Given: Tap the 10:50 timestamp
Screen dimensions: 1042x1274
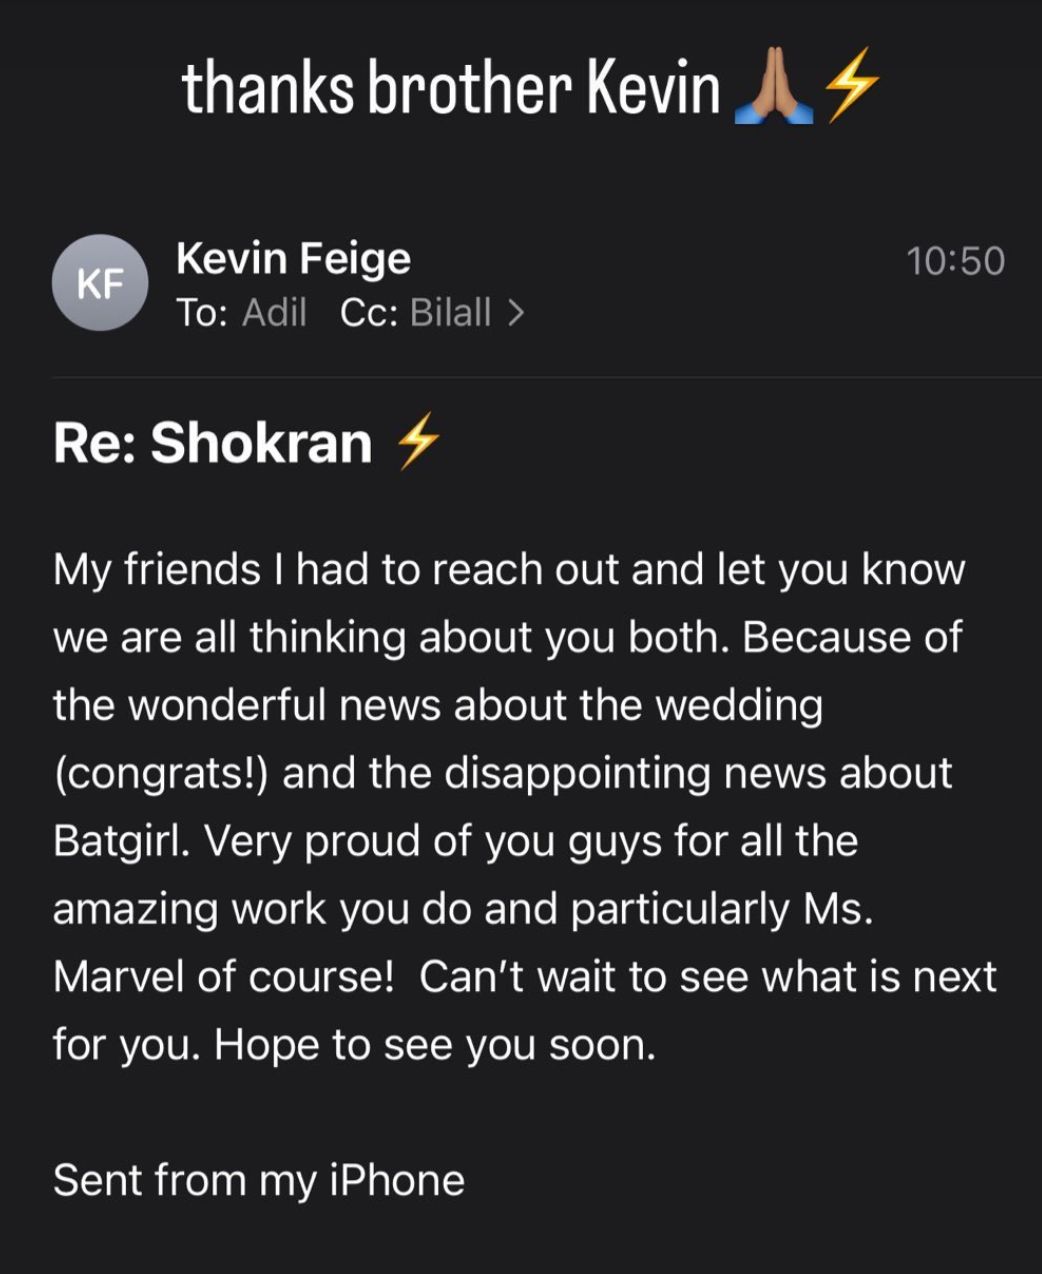Looking at the screenshot, I should pos(954,261).
